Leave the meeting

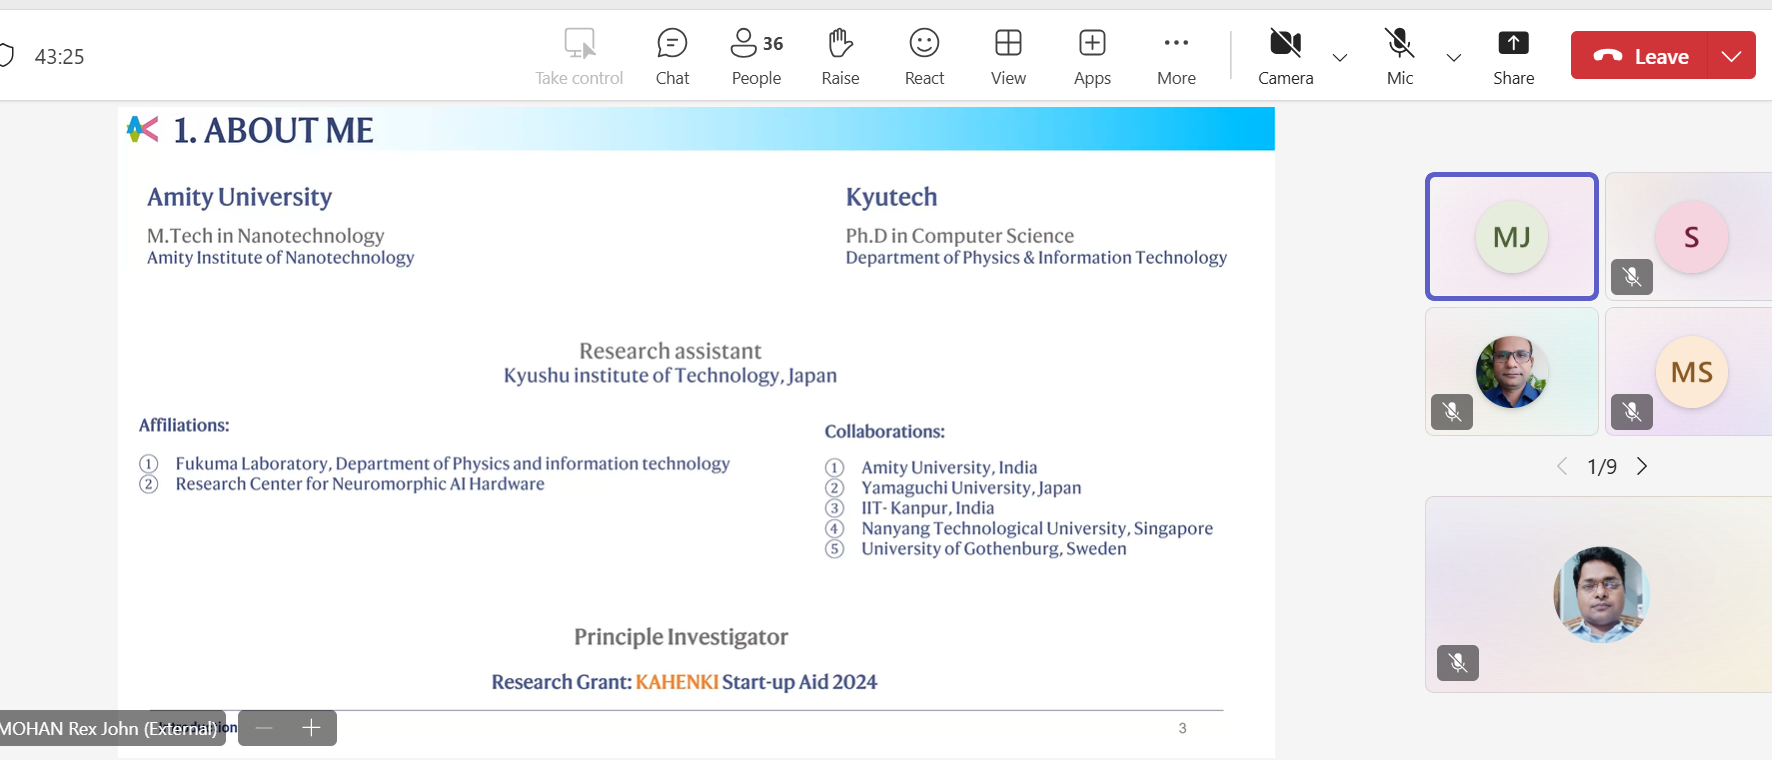click(1640, 56)
